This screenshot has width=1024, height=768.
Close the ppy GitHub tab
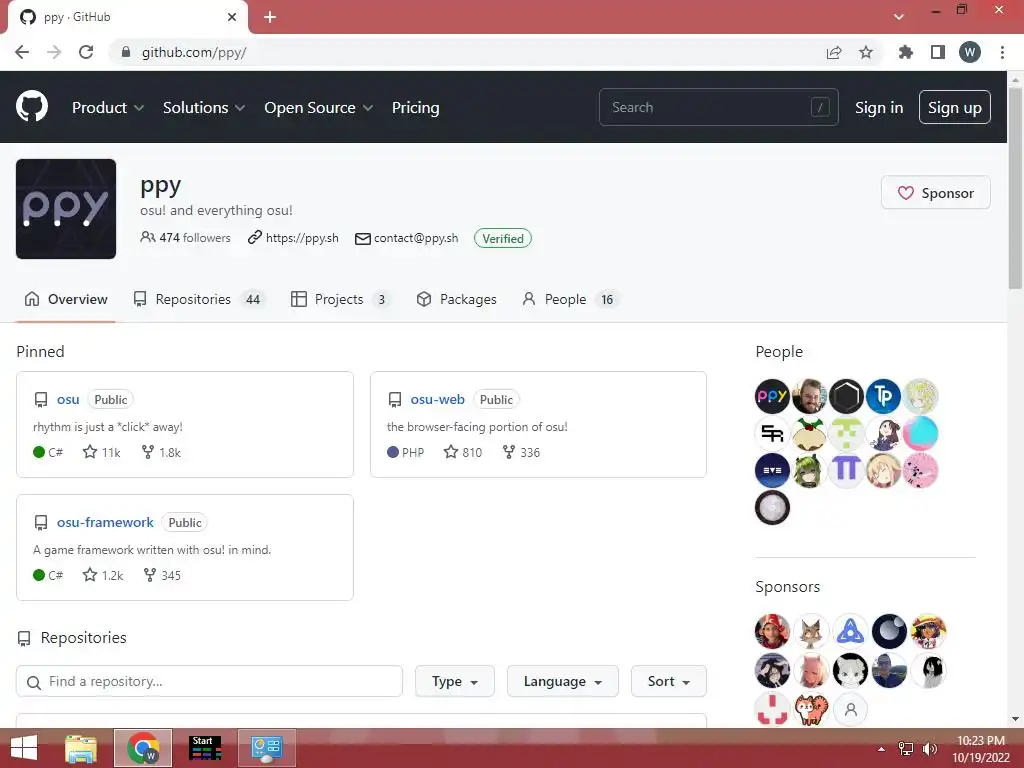pos(232,17)
